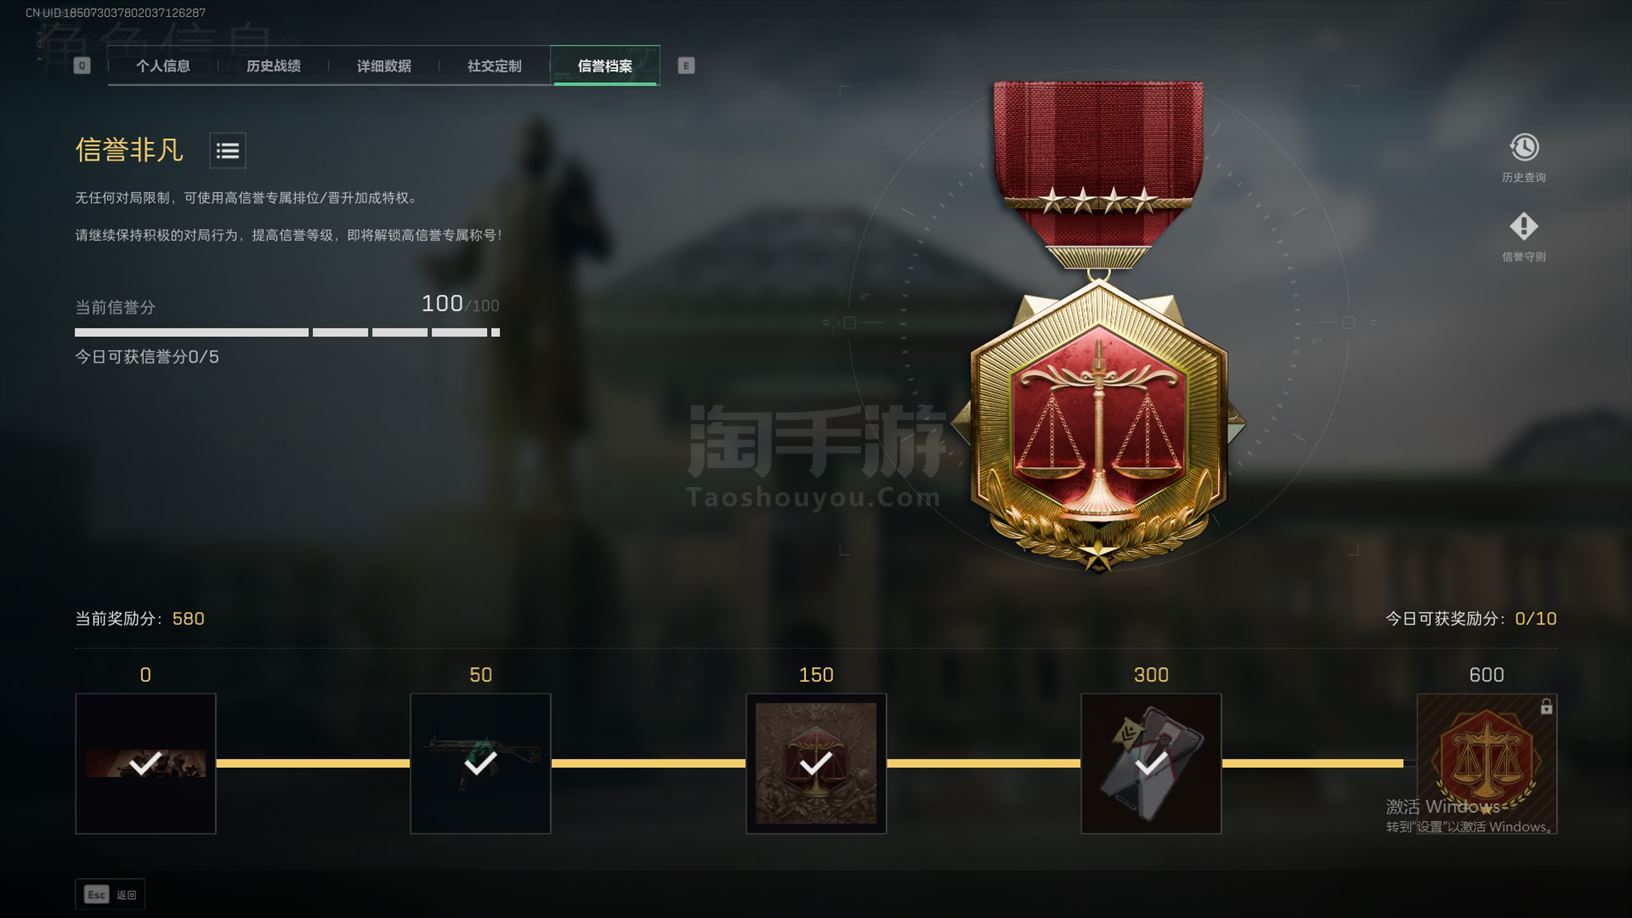Click the Q key icon left of tabs
Screen dimensions: 1632x918
82,66
